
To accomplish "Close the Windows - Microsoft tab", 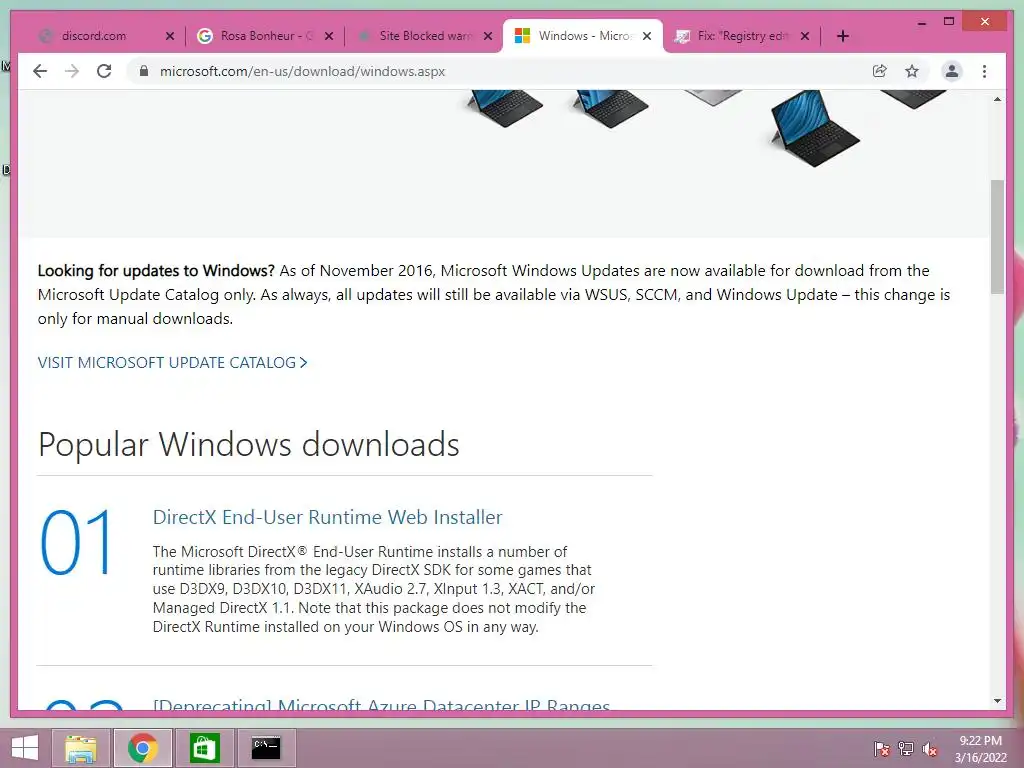I will point(647,36).
